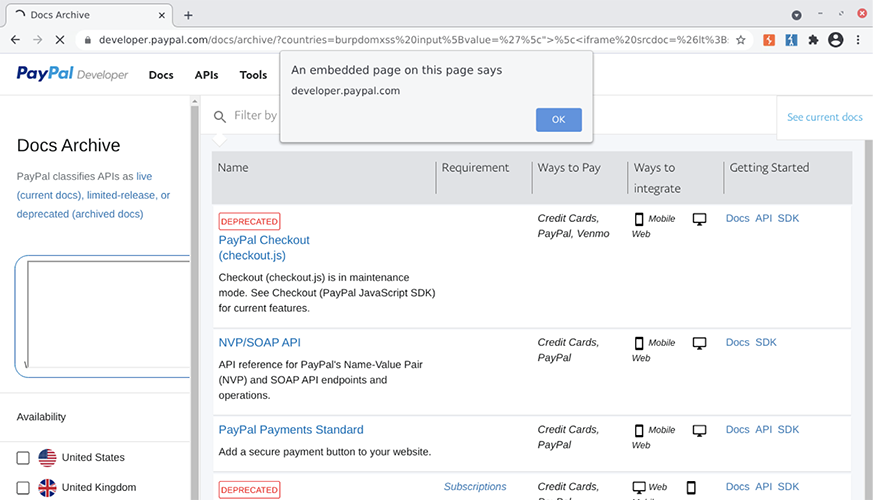Screen dimensions: 873x500
Task: Open PayPal Checkout (checkout.js) link
Action: coord(264,248)
